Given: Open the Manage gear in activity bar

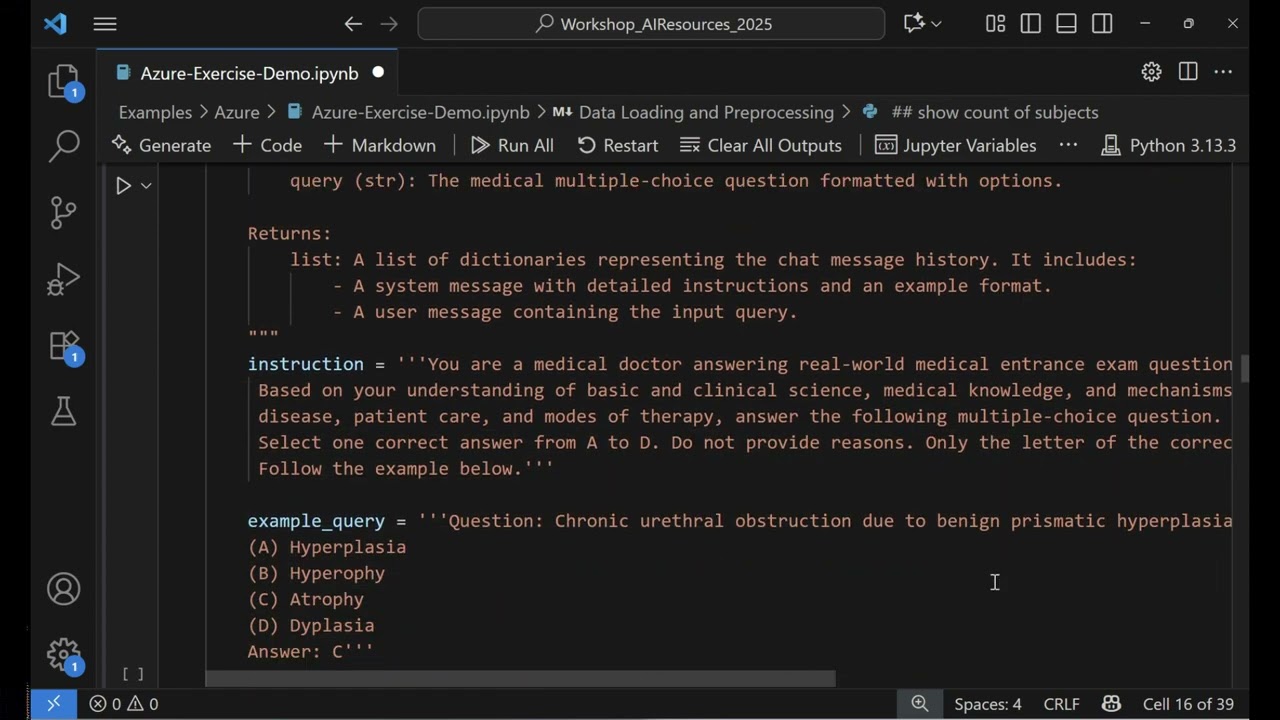Looking at the screenshot, I should (x=63, y=655).
